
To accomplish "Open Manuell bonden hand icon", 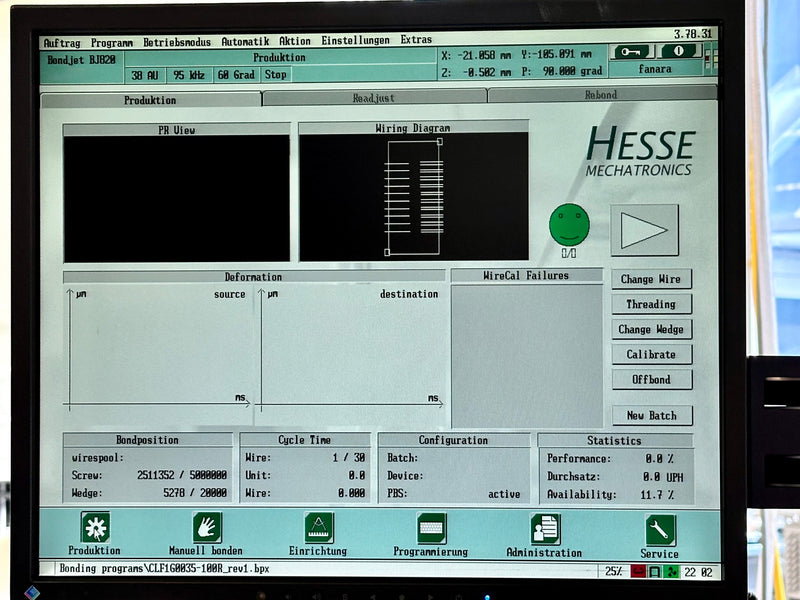I will (207, 528).
